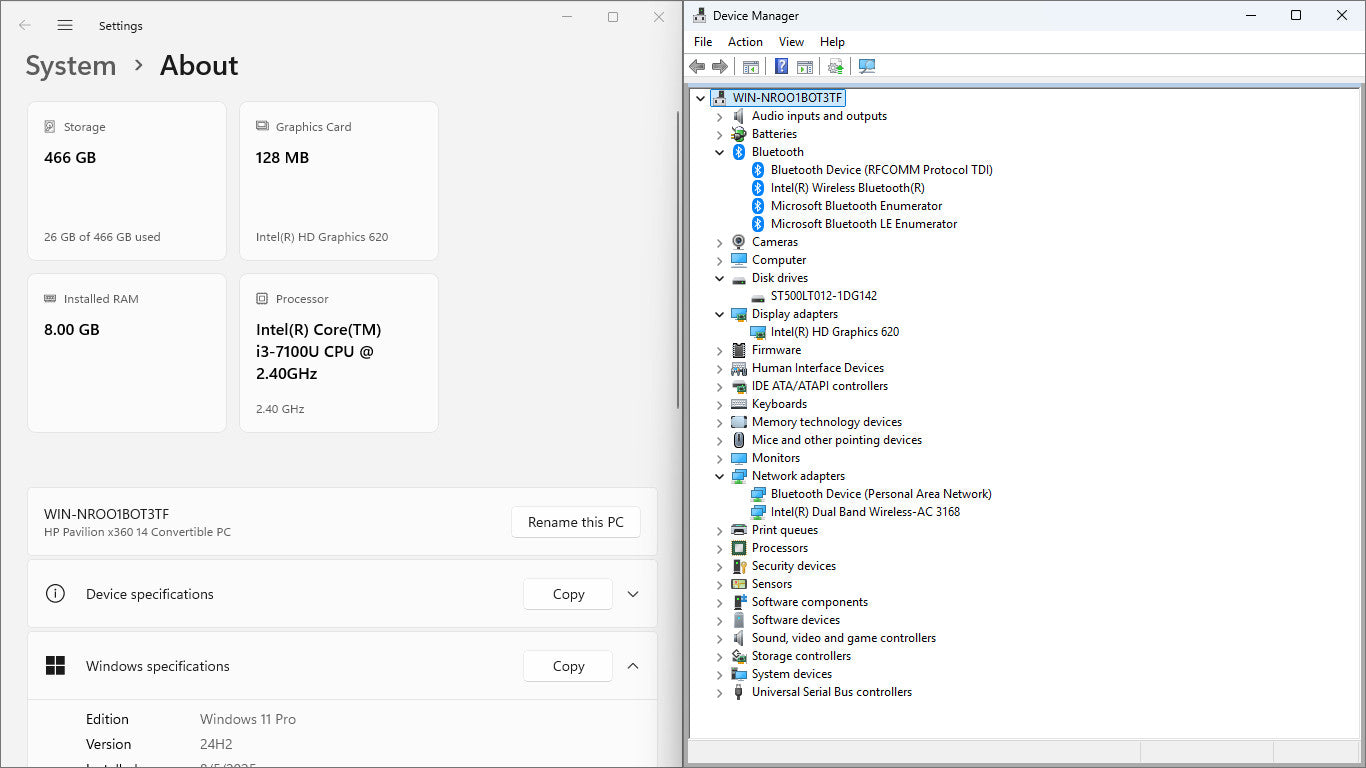
Task: Click the Rename this PC button
Action: coord(575,522)
